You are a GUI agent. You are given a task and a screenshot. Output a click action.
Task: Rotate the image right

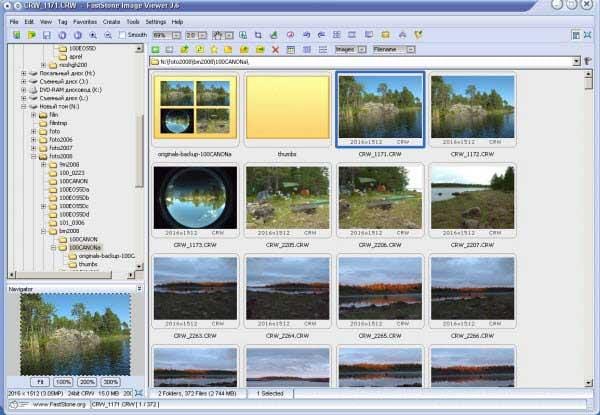[321, 35]
